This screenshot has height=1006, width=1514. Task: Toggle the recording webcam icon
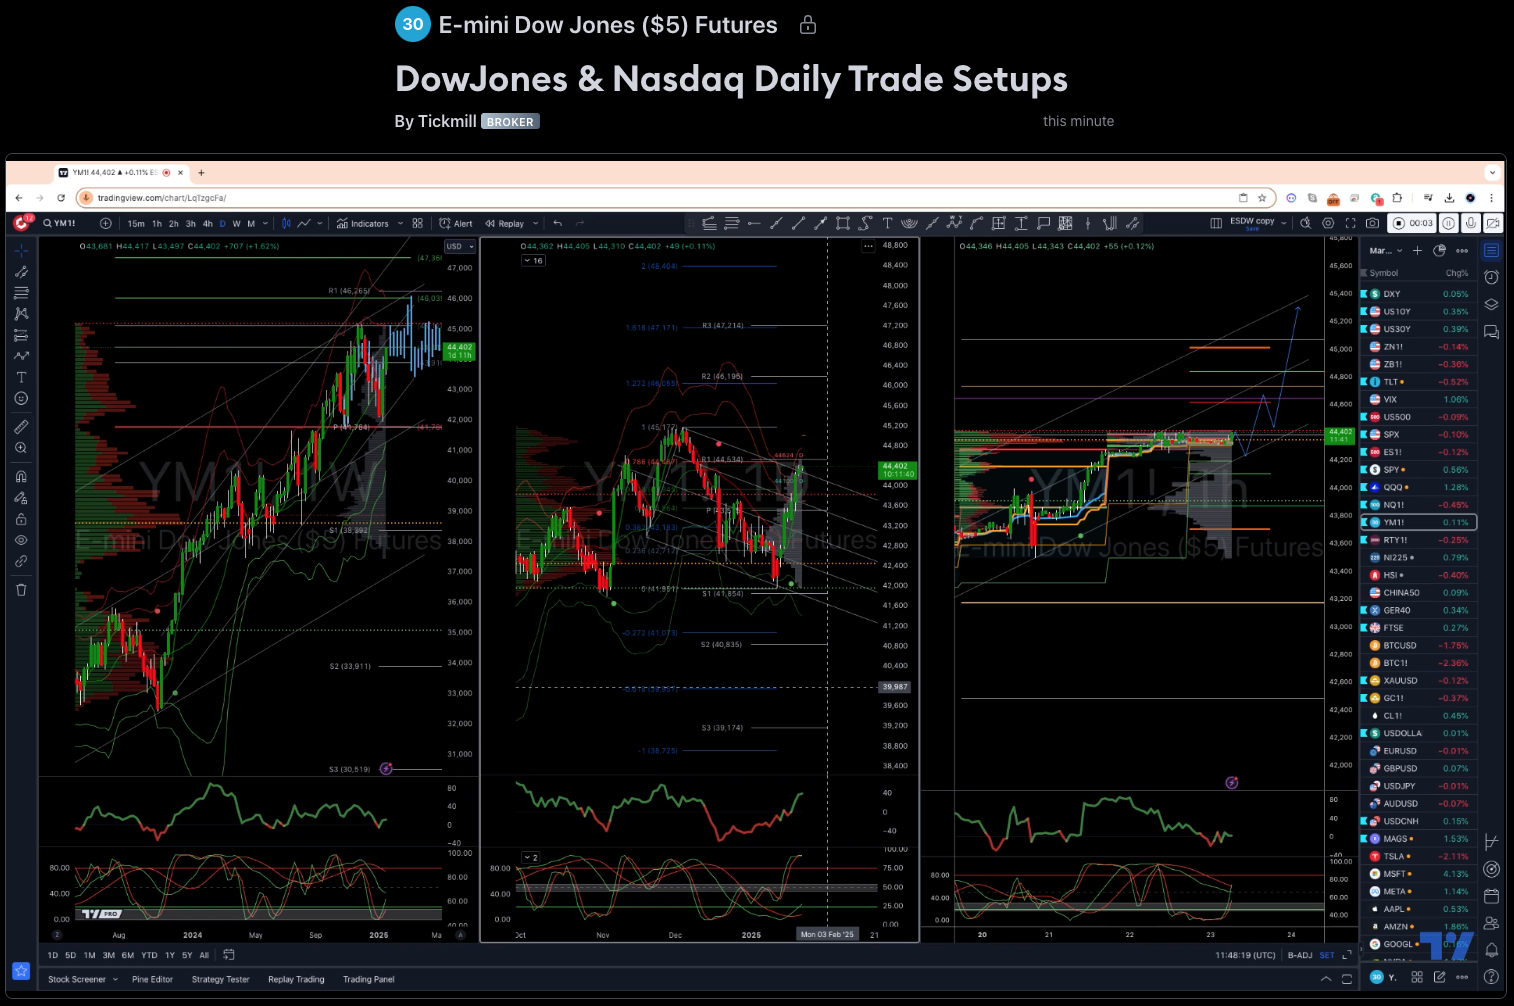pyautogui.click(x=1493, y=224)
